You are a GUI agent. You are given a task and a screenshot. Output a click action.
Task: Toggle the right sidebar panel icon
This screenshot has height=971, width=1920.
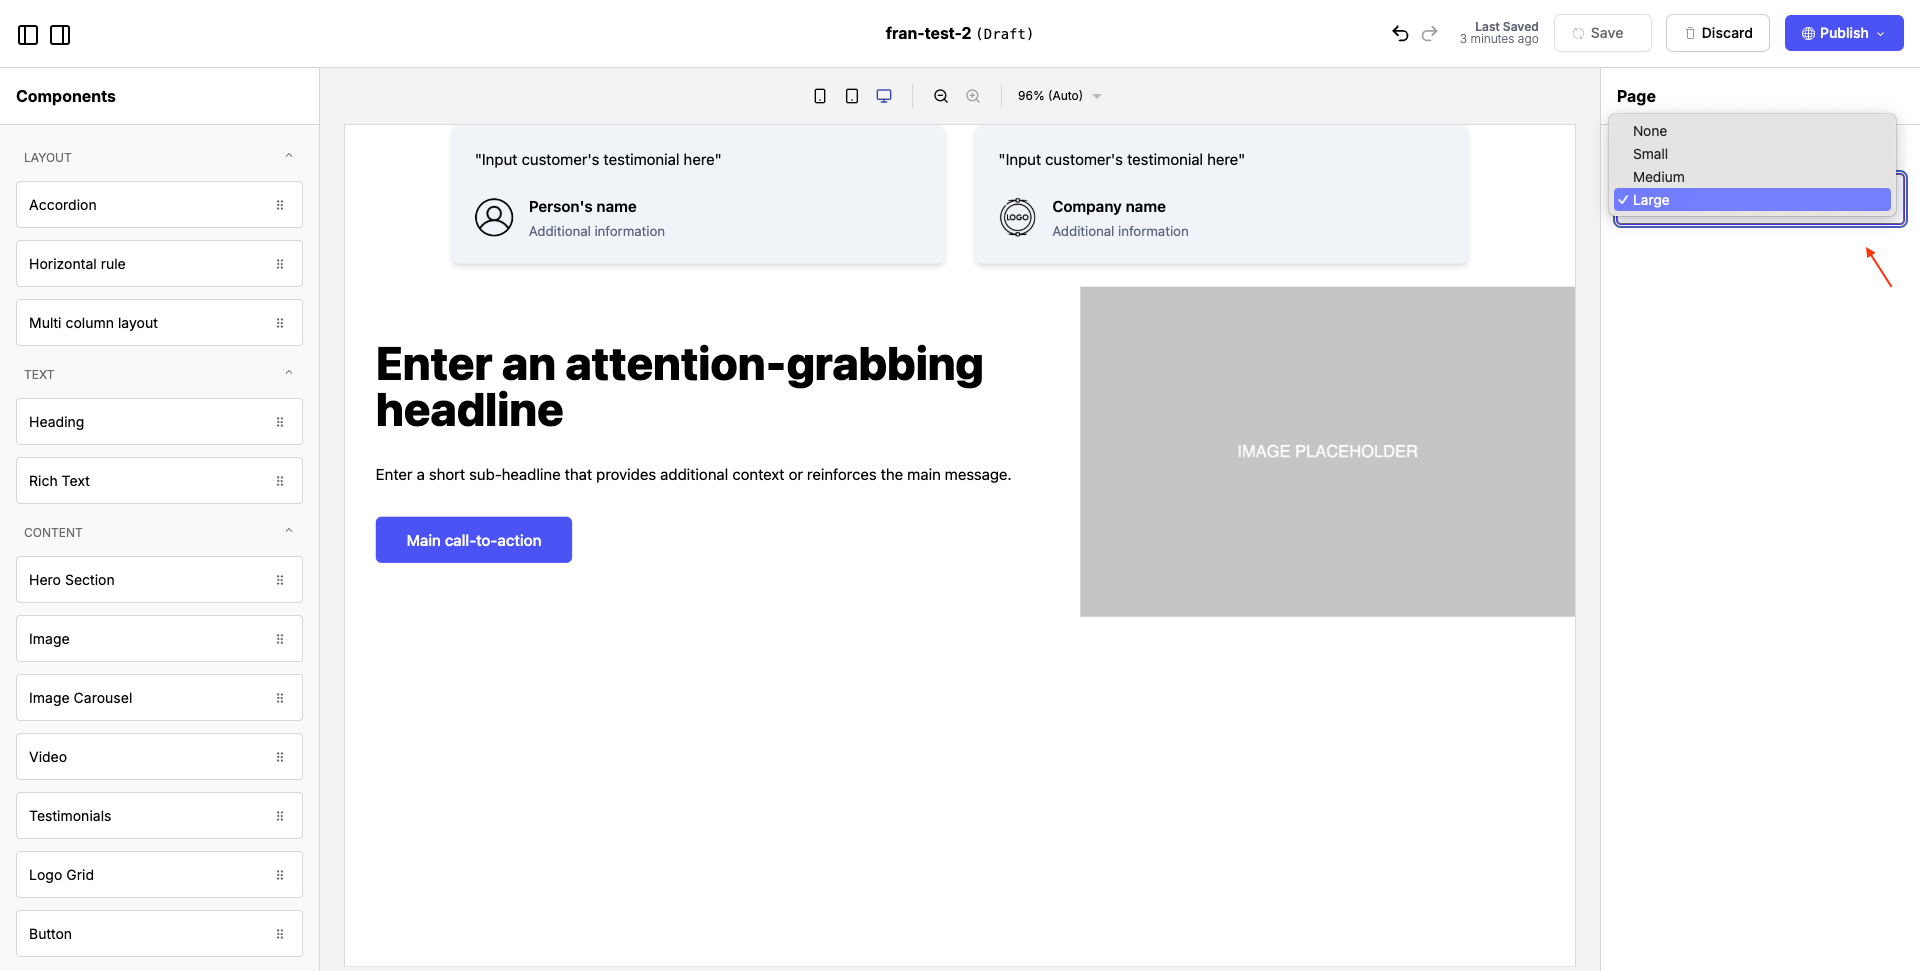(60, 35)
